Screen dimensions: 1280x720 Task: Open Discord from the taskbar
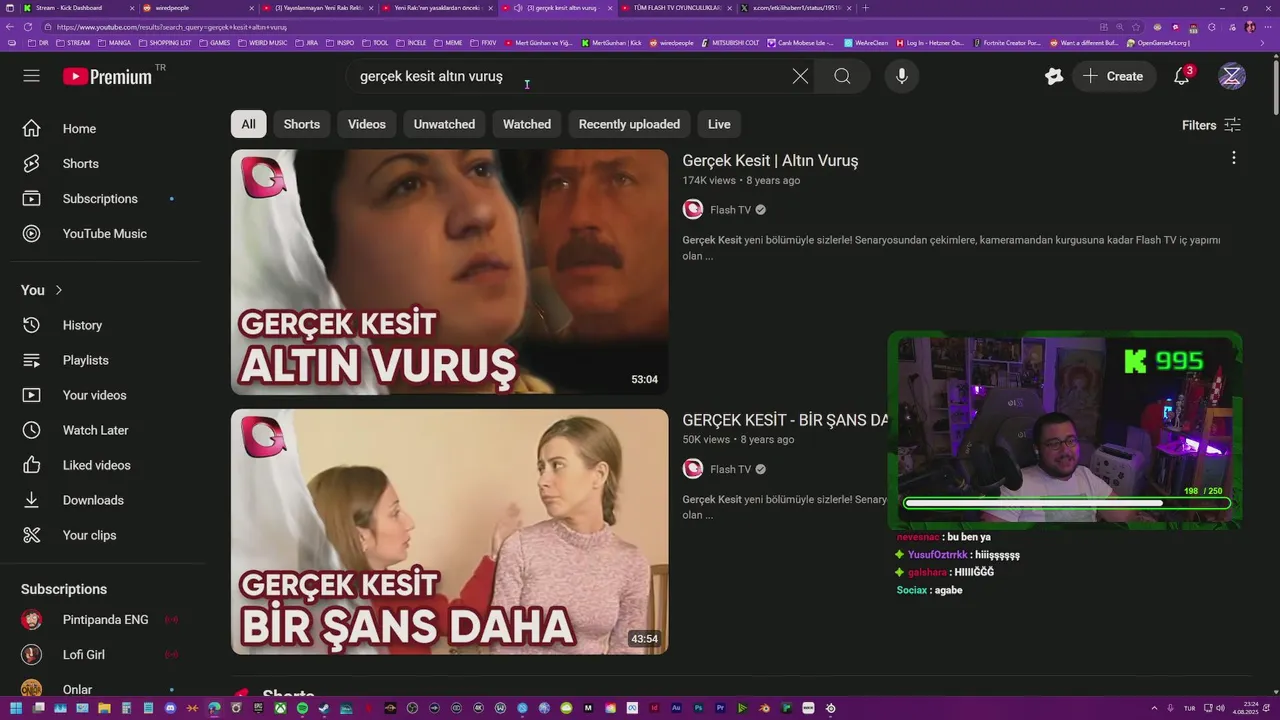tap(170, 708)
